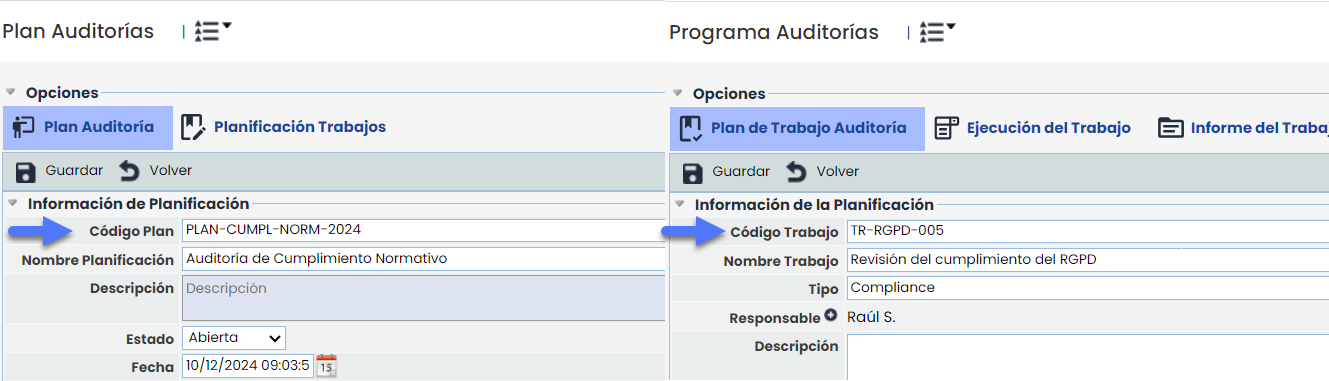Open the Informe del Trabajo tab
Viewport: 1329px width, 381px height.
click(1241, 128)
